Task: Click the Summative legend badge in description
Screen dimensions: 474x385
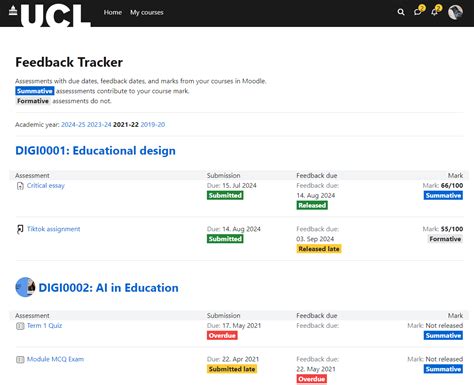Action: pyautogui.click(x=35, y=91)
